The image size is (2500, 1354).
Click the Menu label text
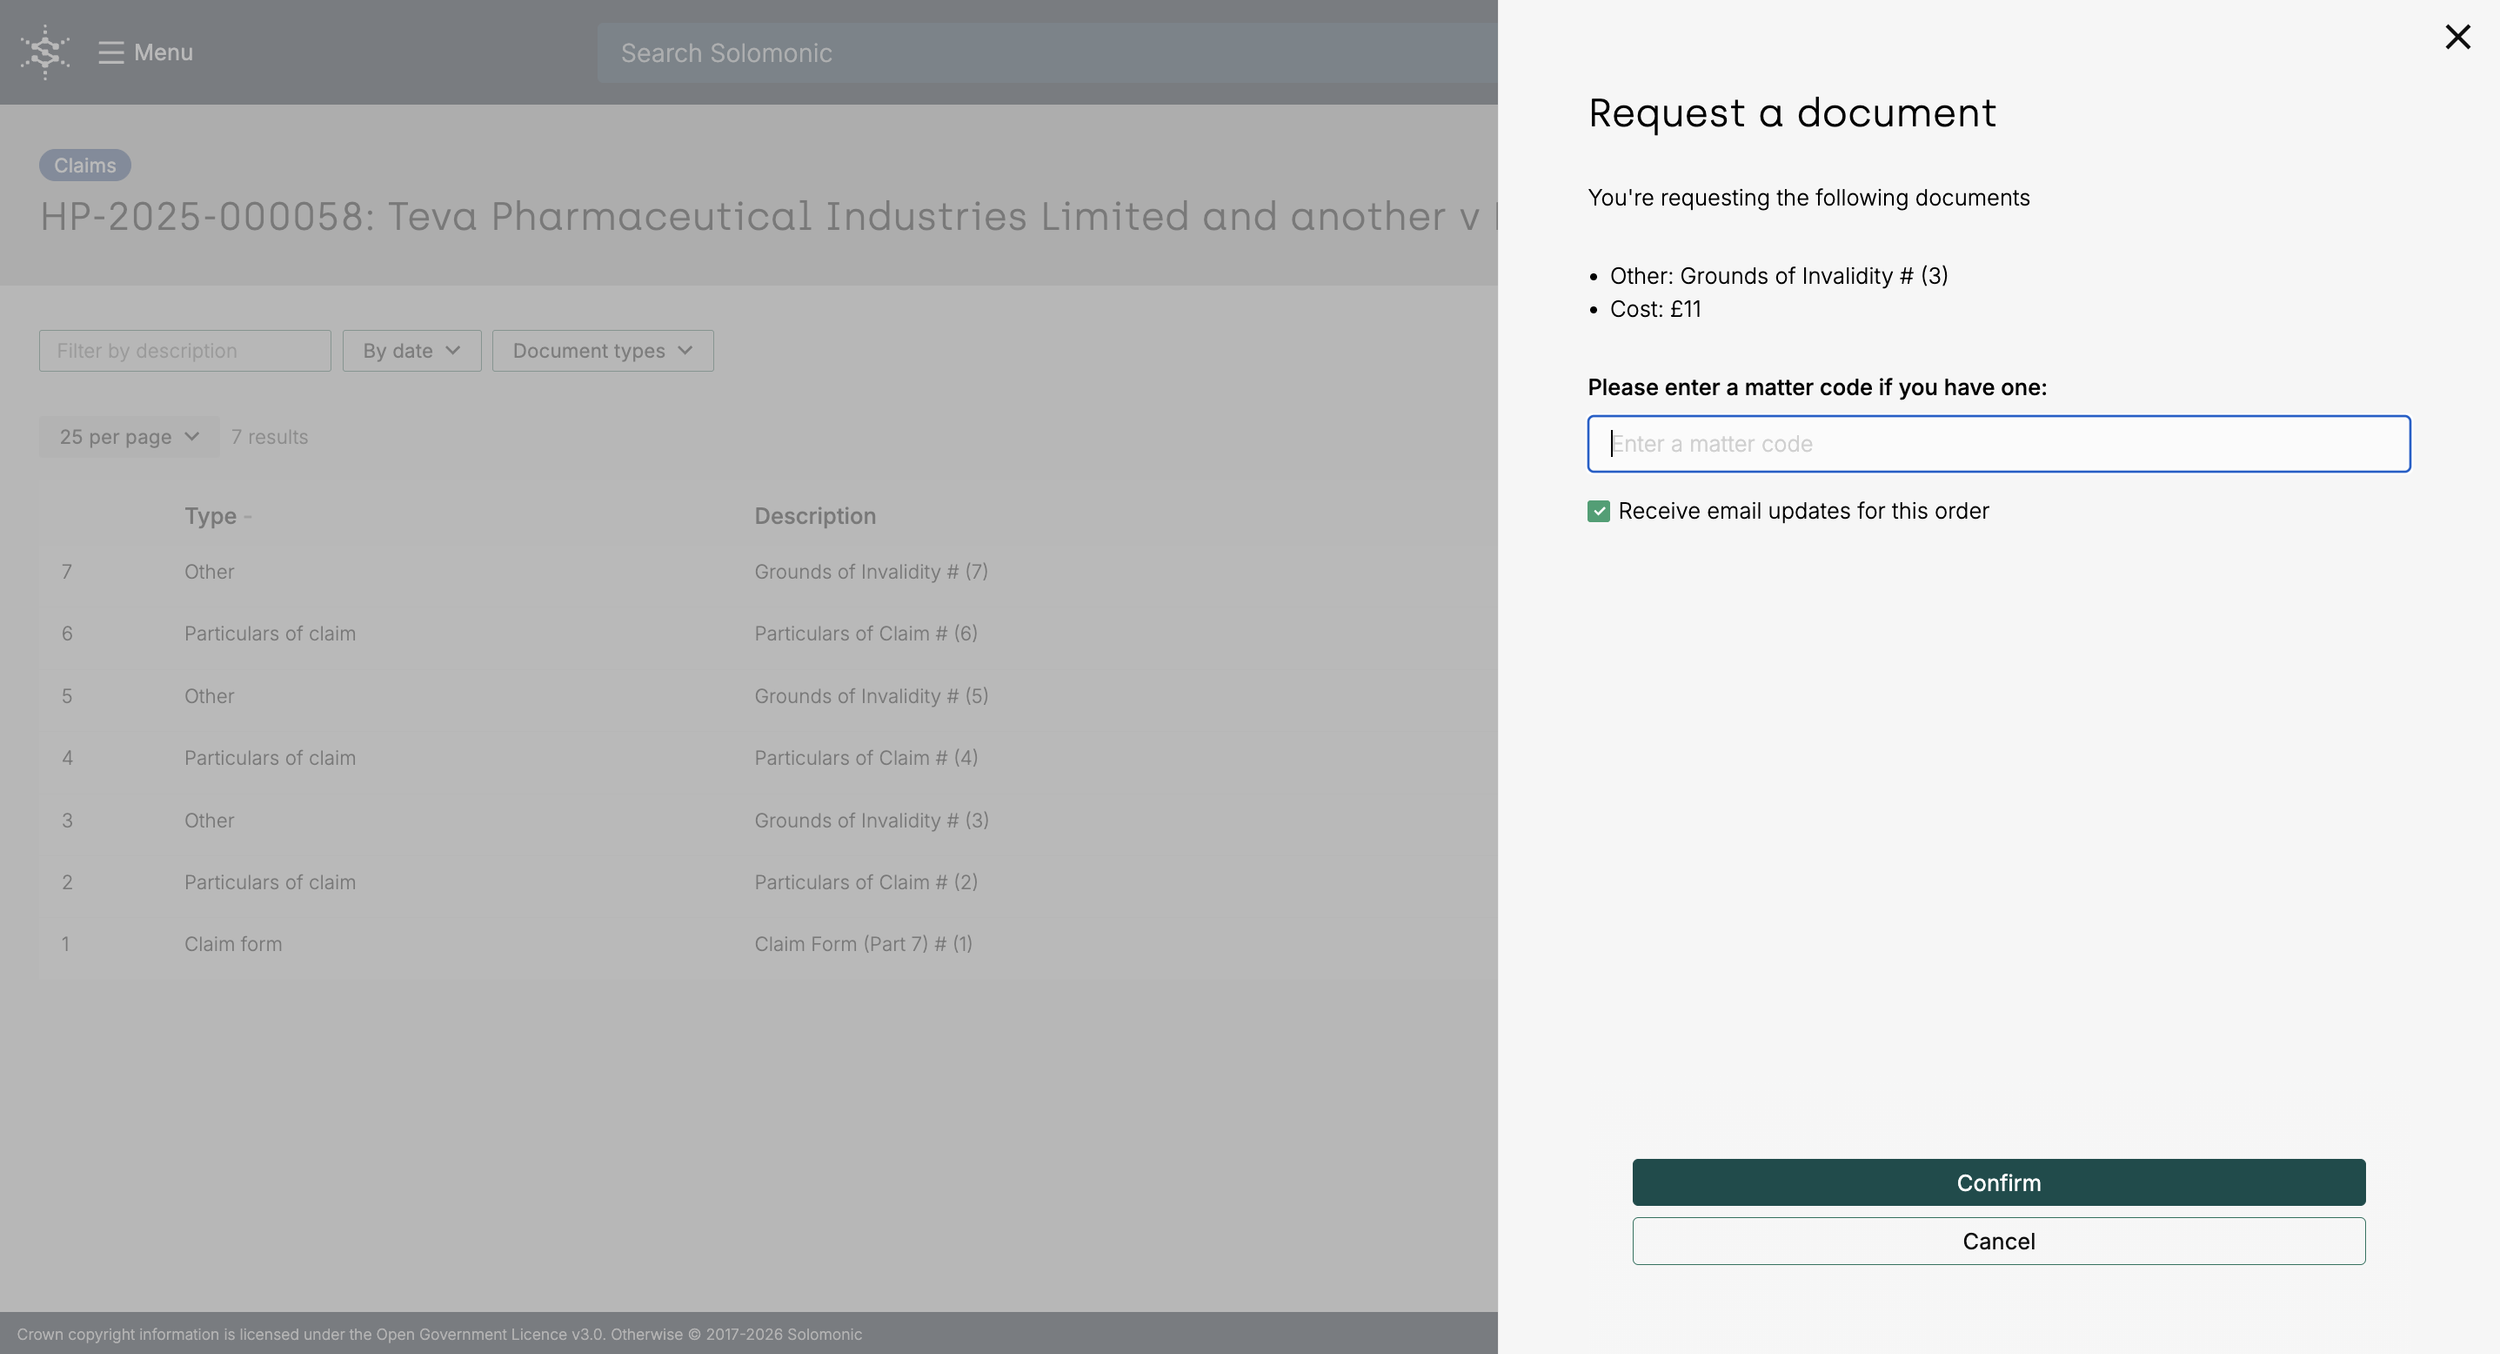click(x=163, y=52)
